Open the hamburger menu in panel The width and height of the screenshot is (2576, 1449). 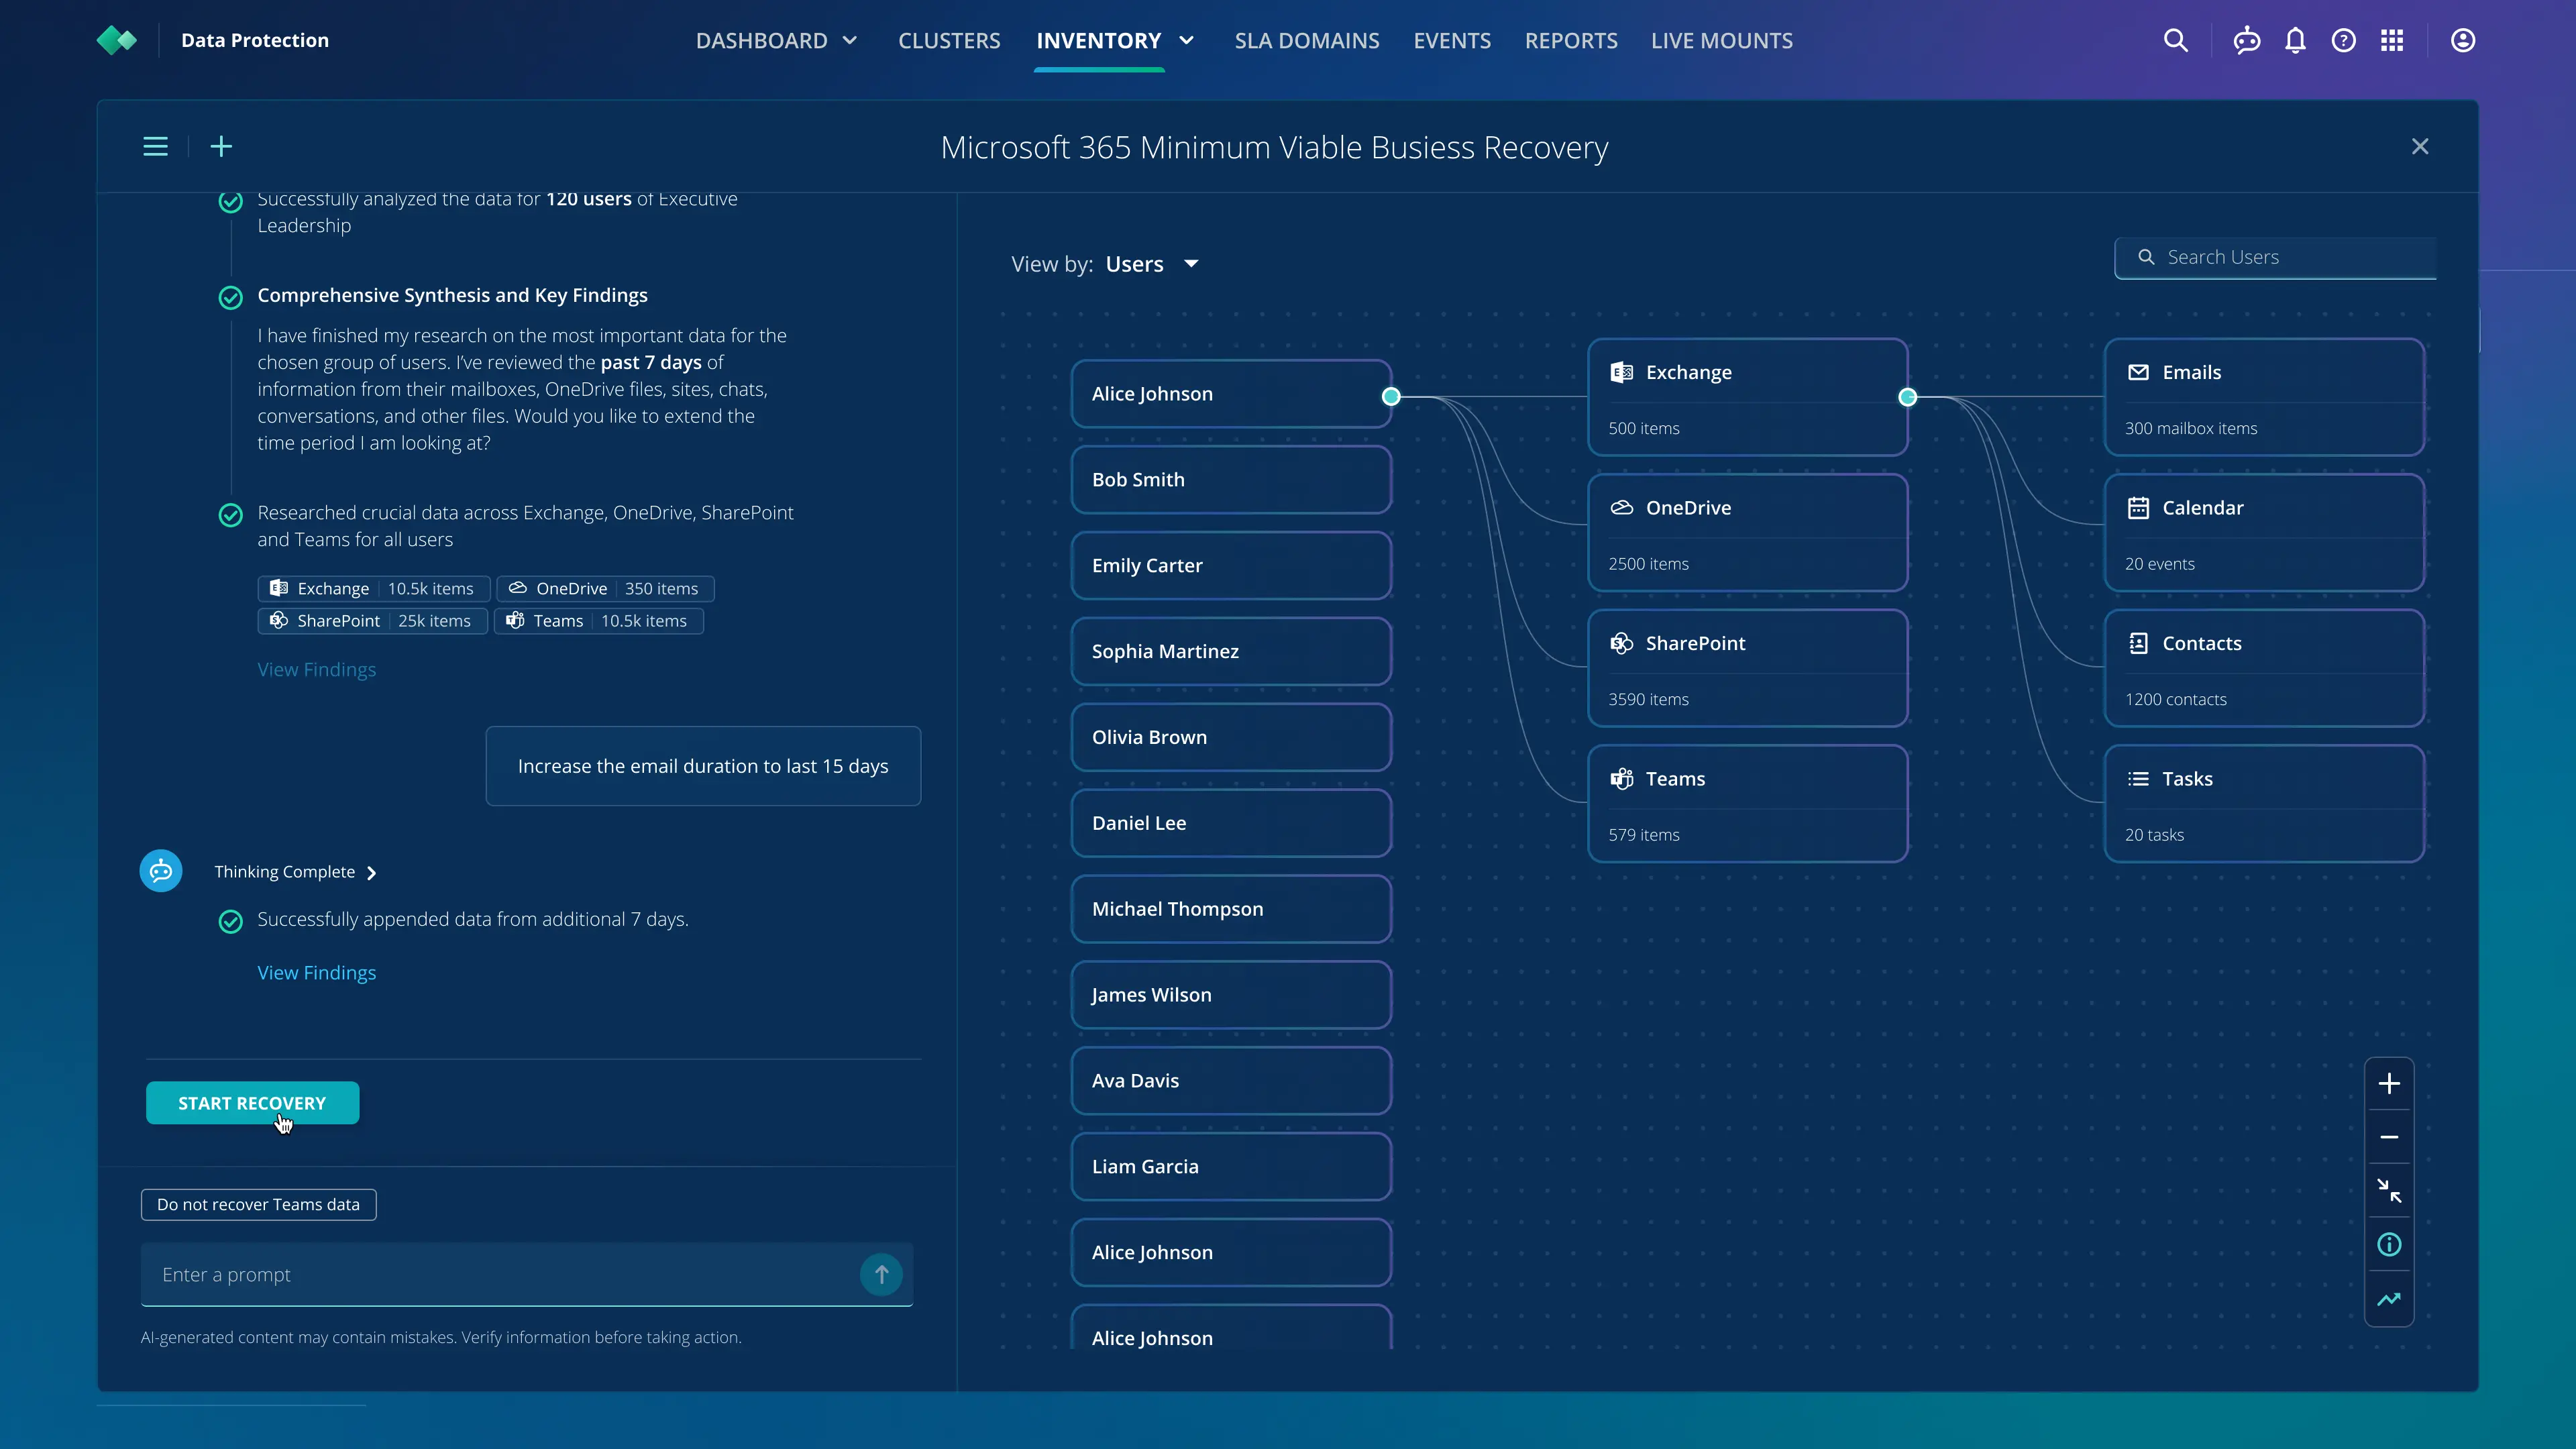pos(155,147)
